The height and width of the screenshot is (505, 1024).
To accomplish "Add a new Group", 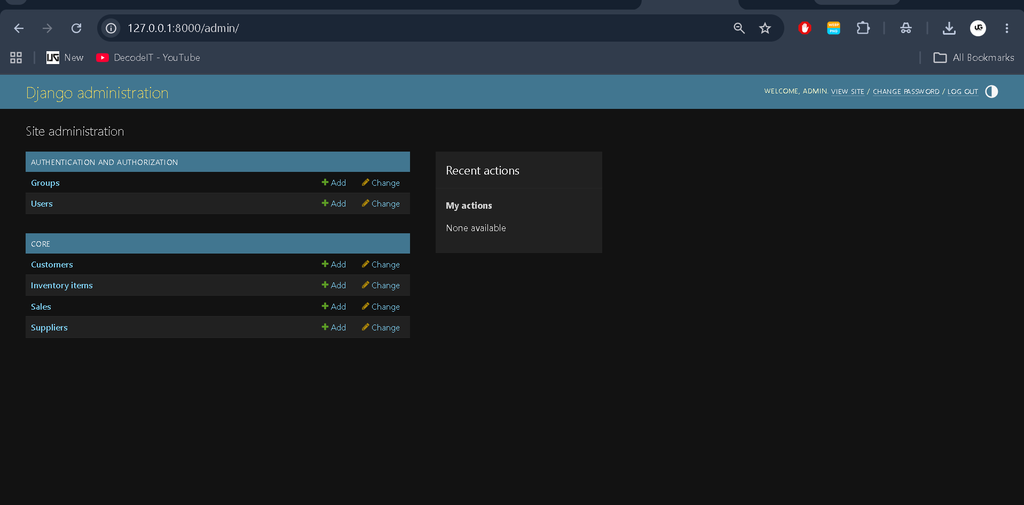I will coord(334,183).
